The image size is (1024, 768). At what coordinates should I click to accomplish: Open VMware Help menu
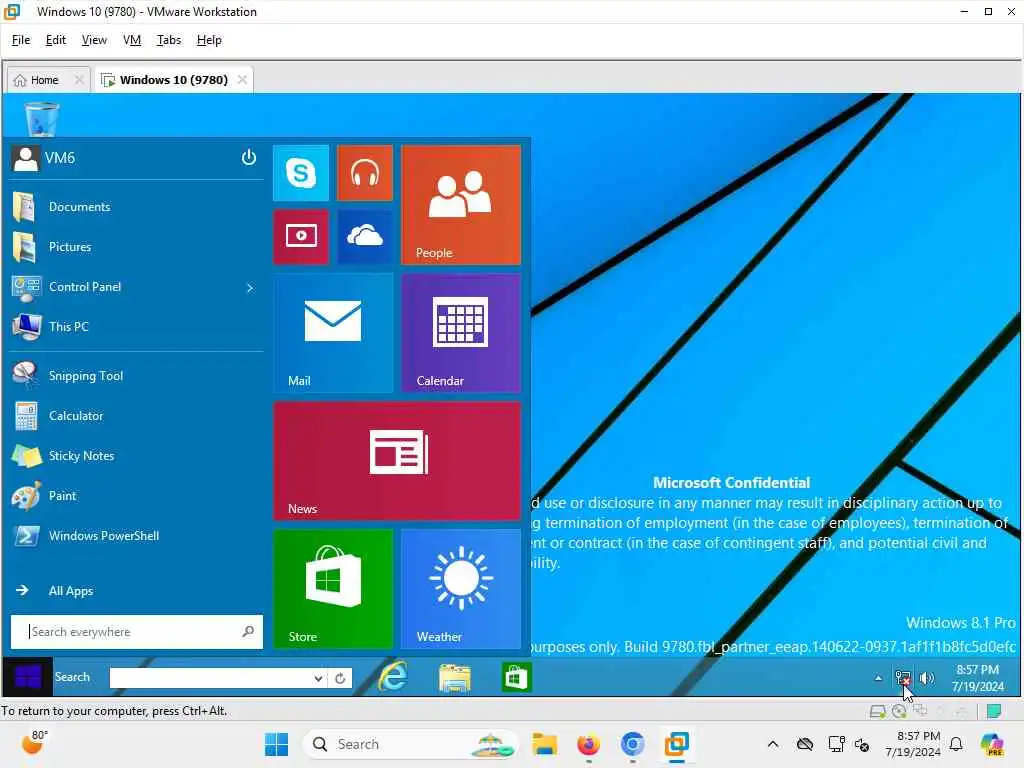[209, 40]
